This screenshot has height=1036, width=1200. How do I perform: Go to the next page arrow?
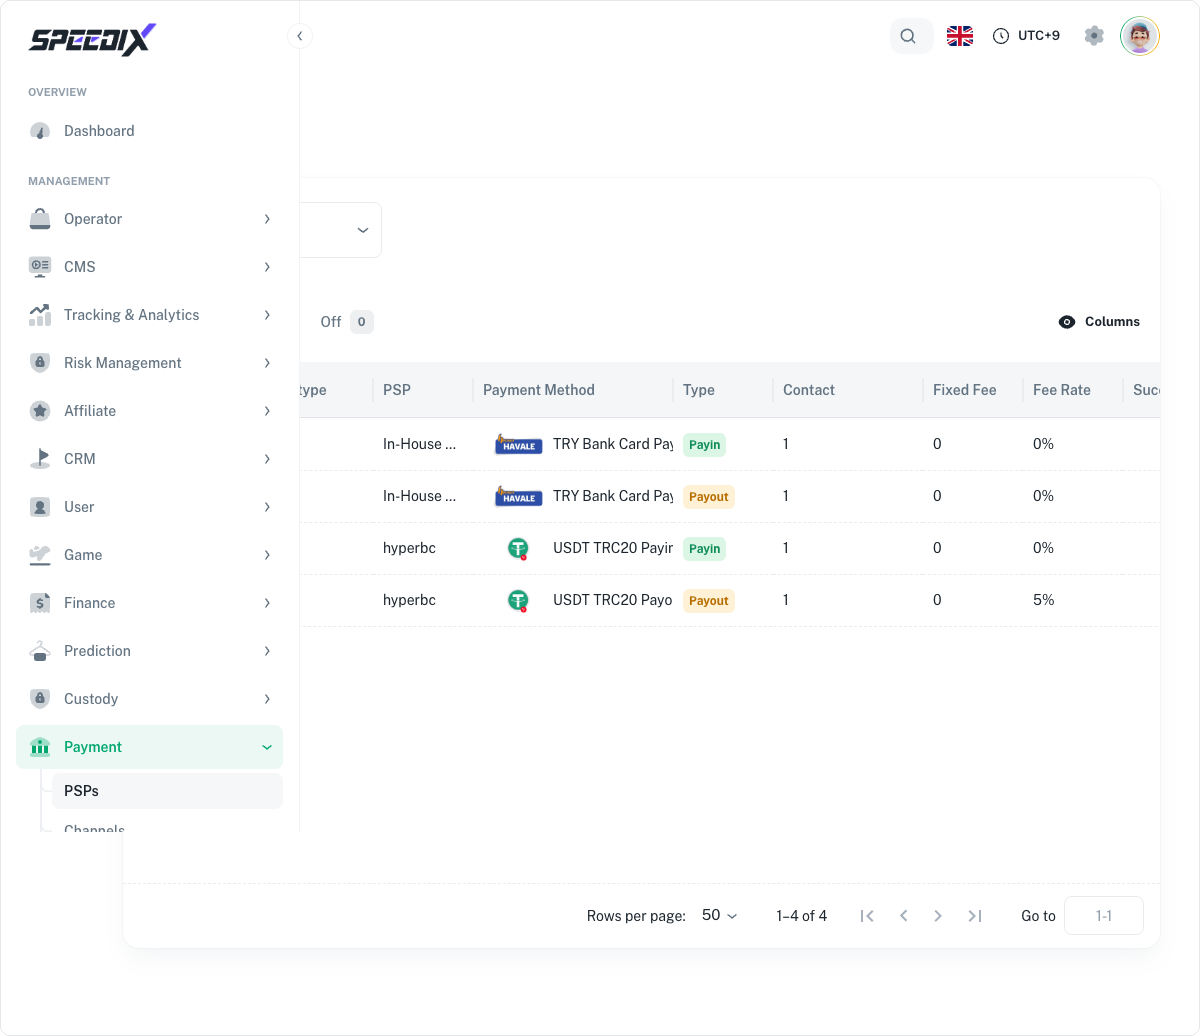click(938, 916)
